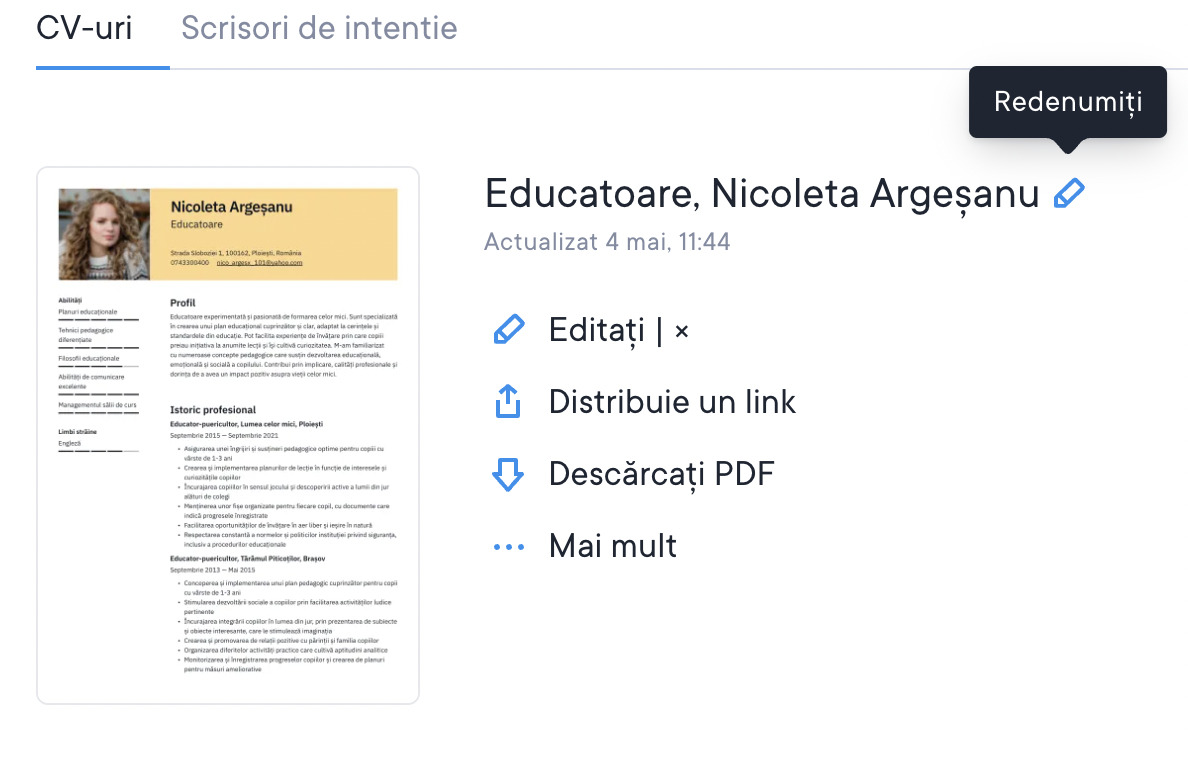Select the Distribuie un link option
The image size is (1188, 758).
pyautogui.click(x=672, y=402)
